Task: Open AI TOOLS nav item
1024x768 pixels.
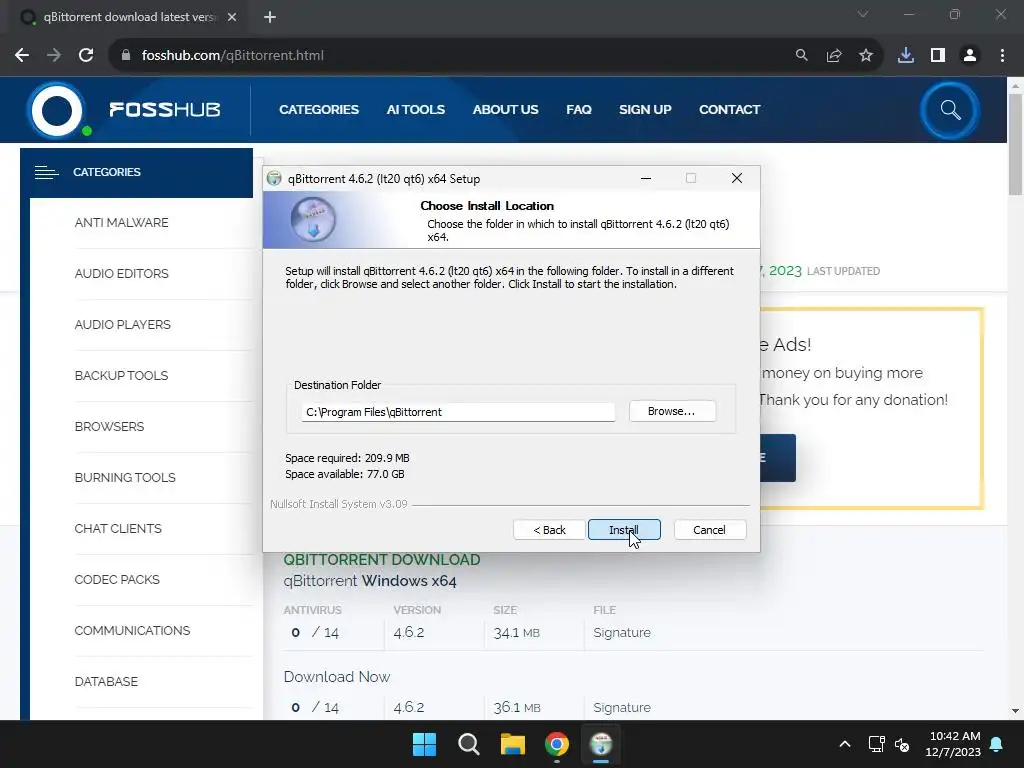Action: click(x=415, y=110)
